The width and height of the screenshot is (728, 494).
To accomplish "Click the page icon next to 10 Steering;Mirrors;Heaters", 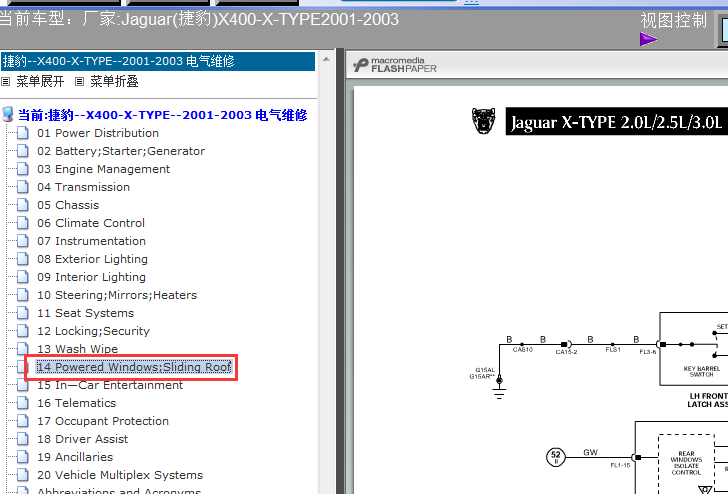I will point(23,295).
